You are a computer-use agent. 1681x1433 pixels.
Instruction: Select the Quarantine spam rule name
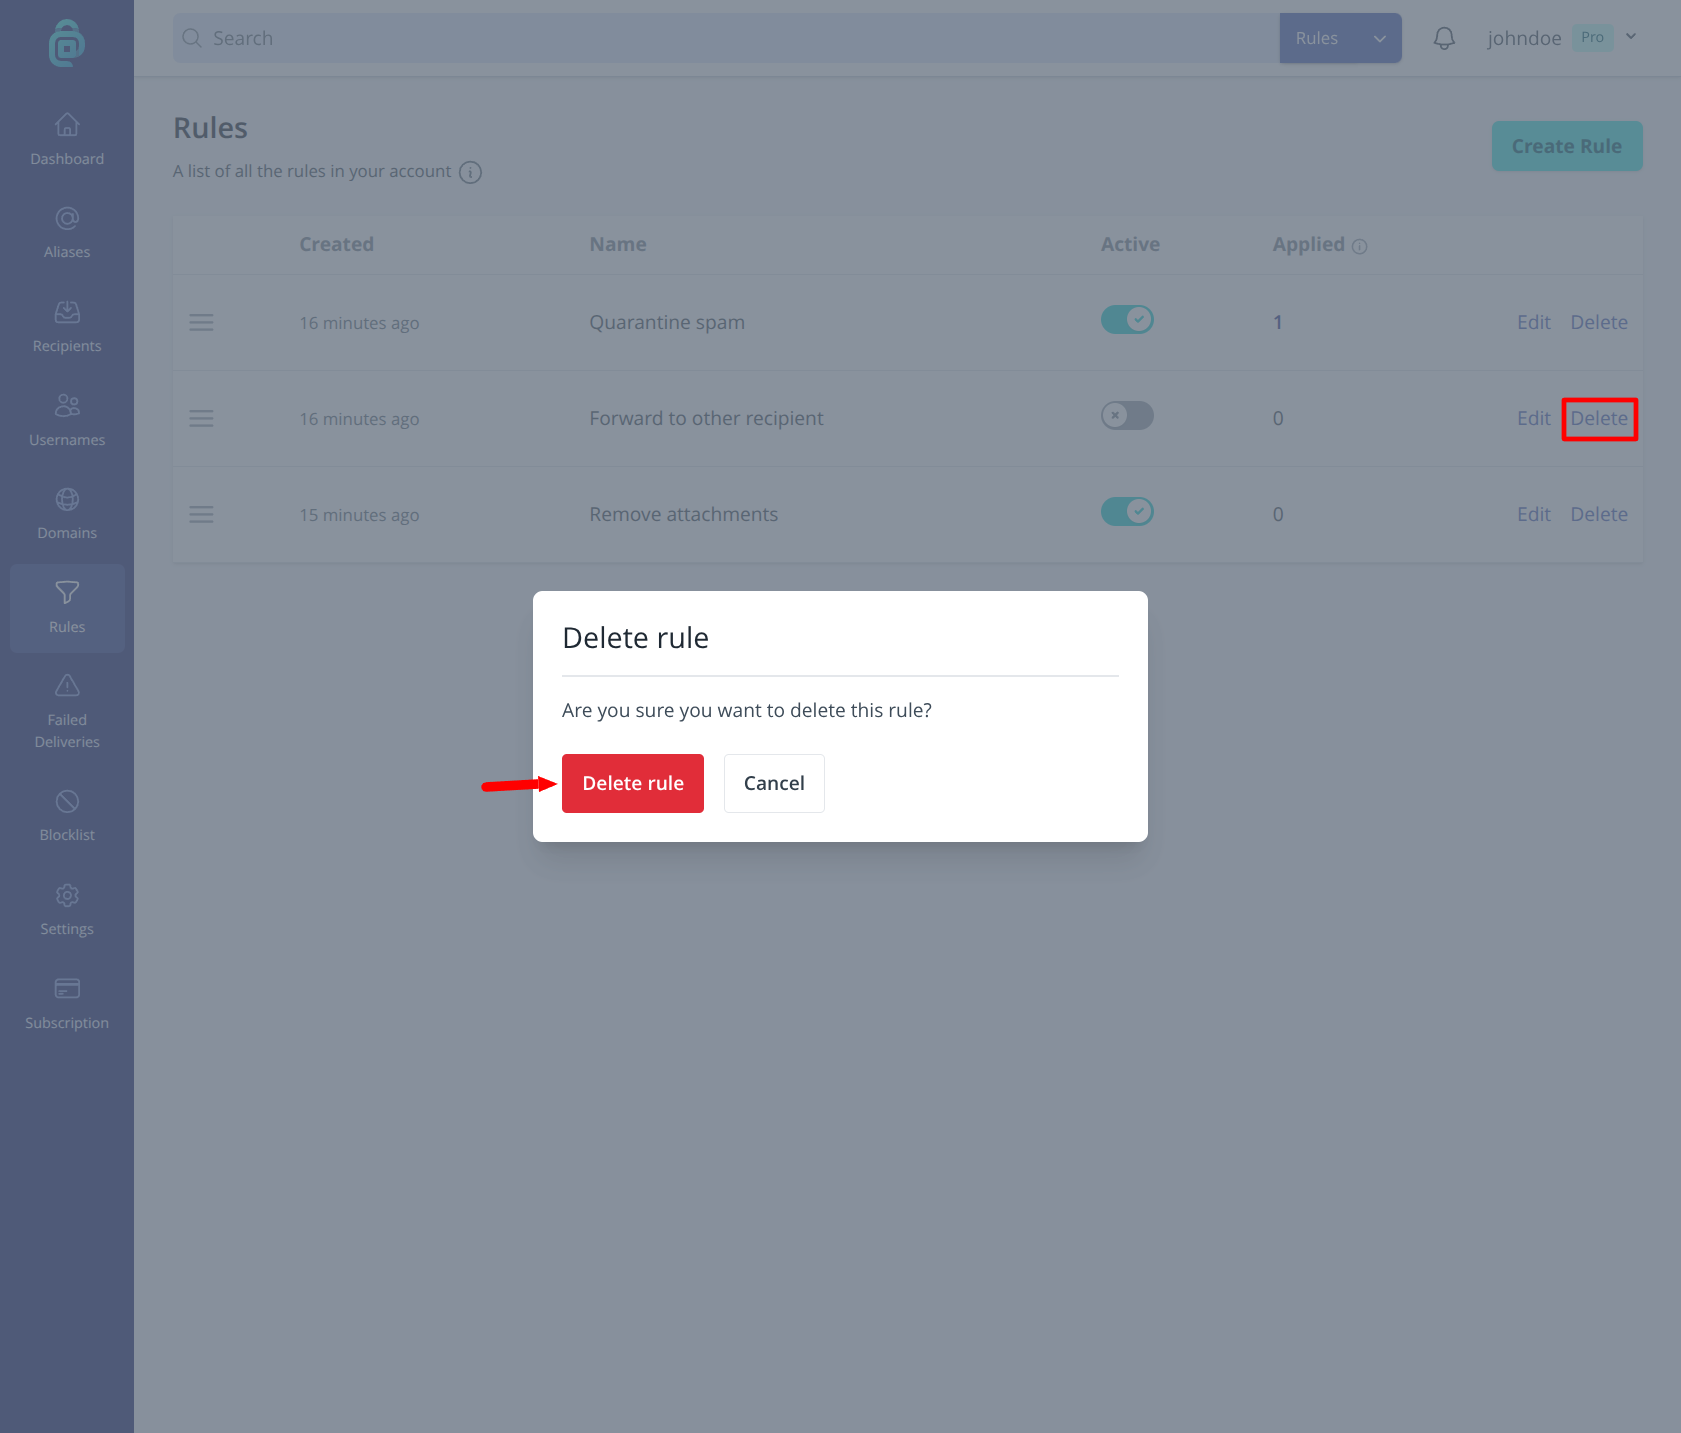tap(667, 322)
